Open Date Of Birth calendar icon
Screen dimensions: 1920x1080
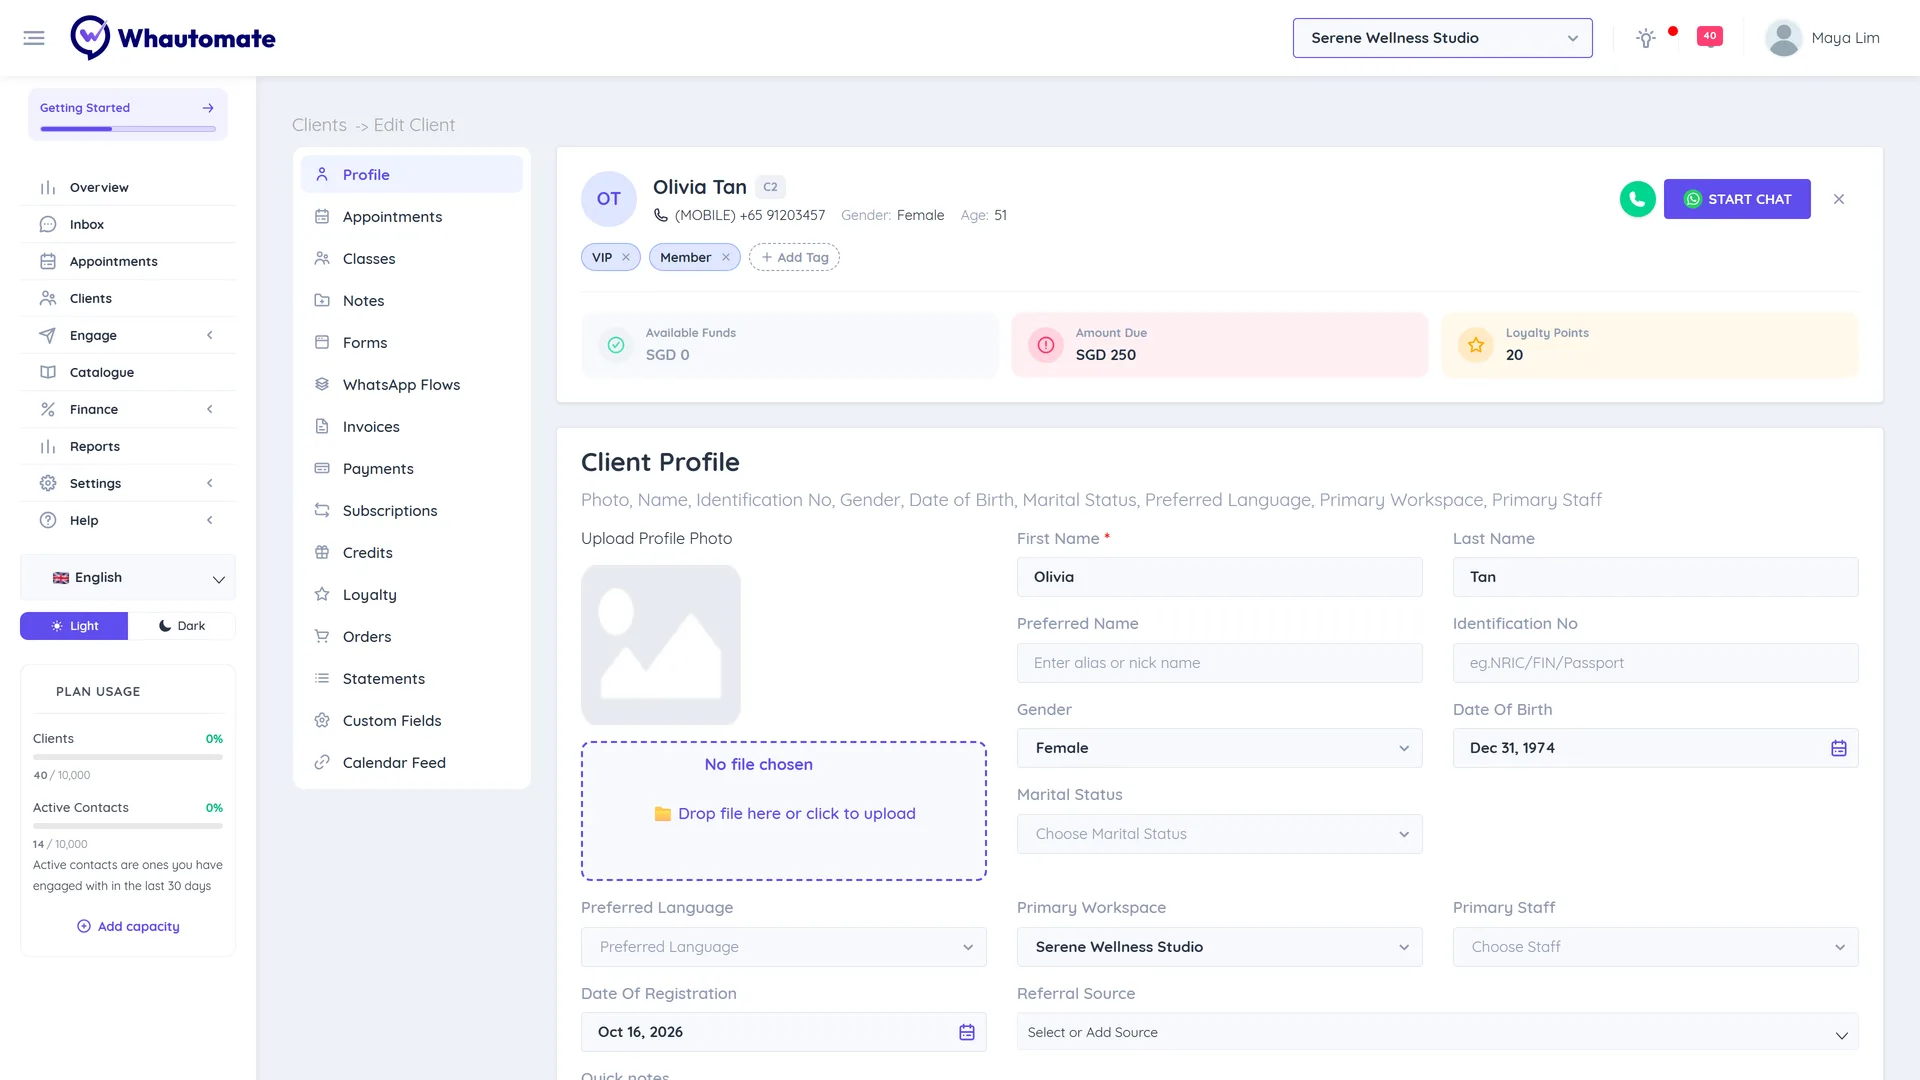[1839, 748]
